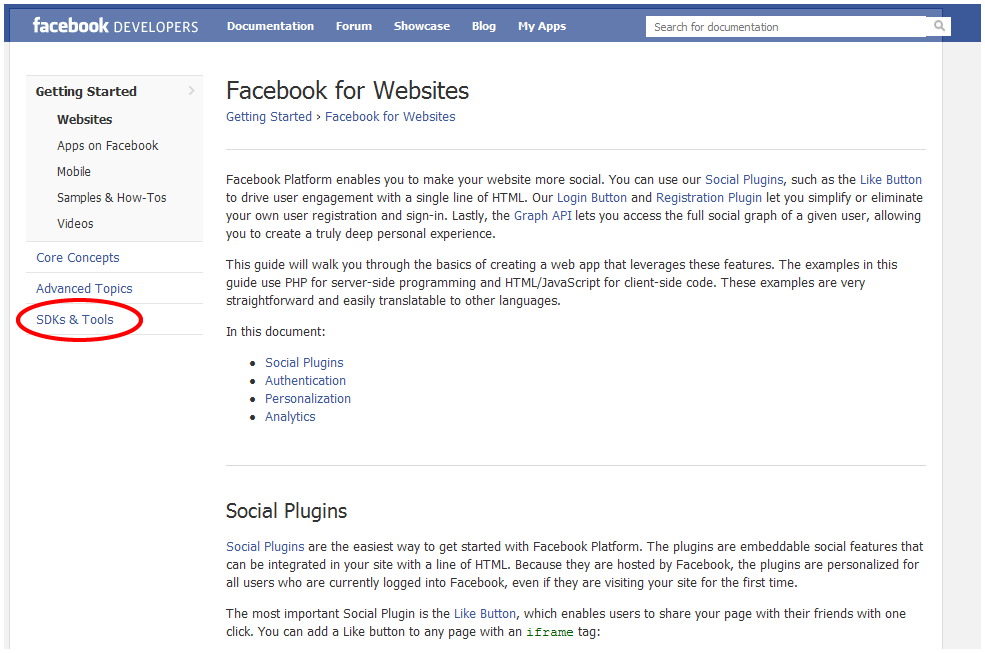This screenshot has width=985, height=653.
Task: Expand Core Concepts in sidebar
Action: (78, 257)
